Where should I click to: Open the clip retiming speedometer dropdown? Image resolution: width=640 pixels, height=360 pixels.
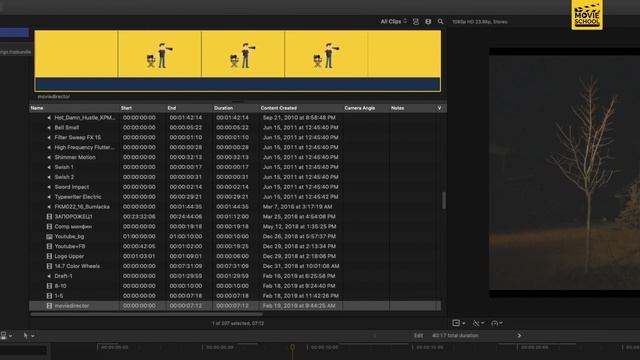[497, 323]
